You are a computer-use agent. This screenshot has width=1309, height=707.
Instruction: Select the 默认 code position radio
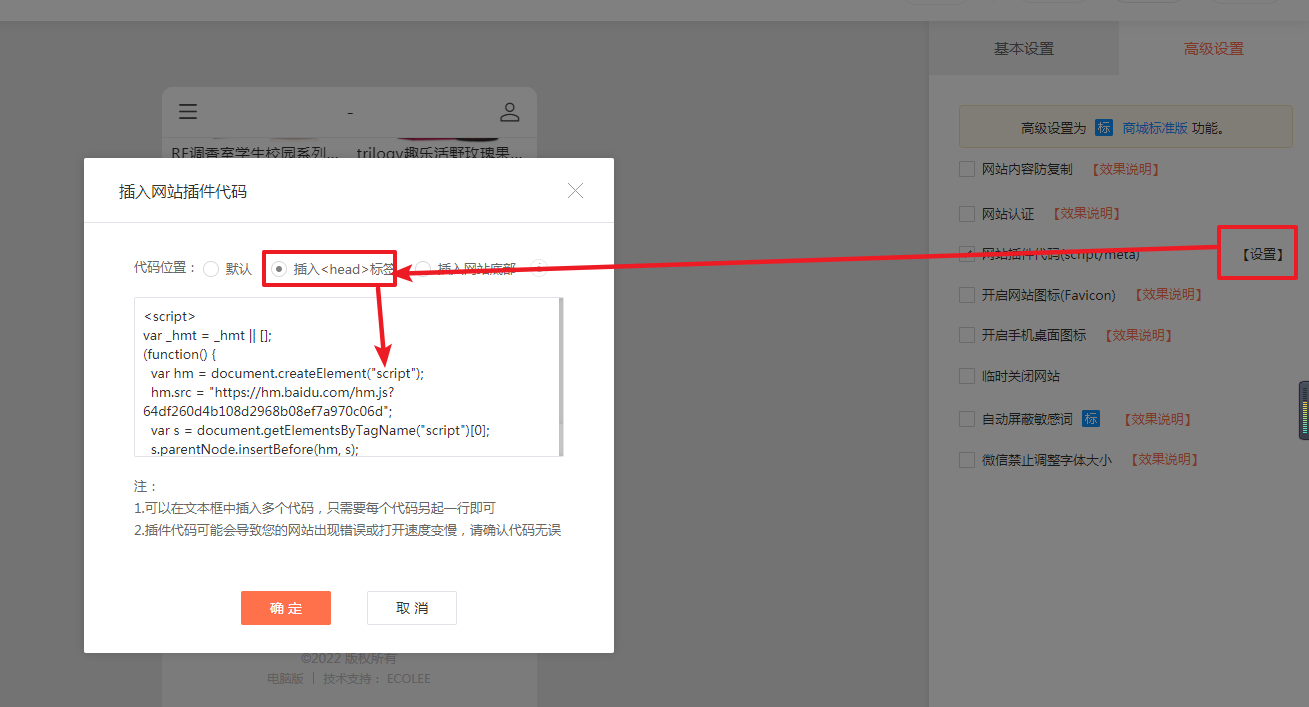(x=211, y=269)
